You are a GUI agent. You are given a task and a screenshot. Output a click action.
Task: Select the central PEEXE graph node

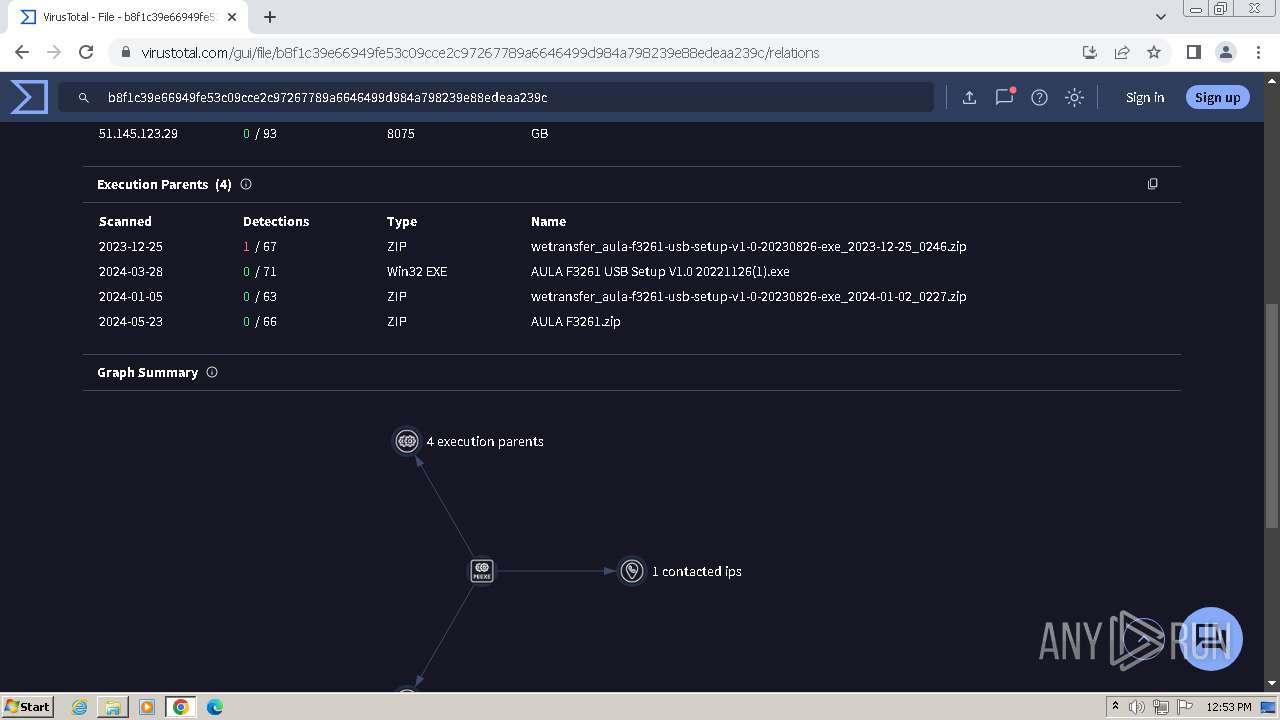(x=482, y=571)
